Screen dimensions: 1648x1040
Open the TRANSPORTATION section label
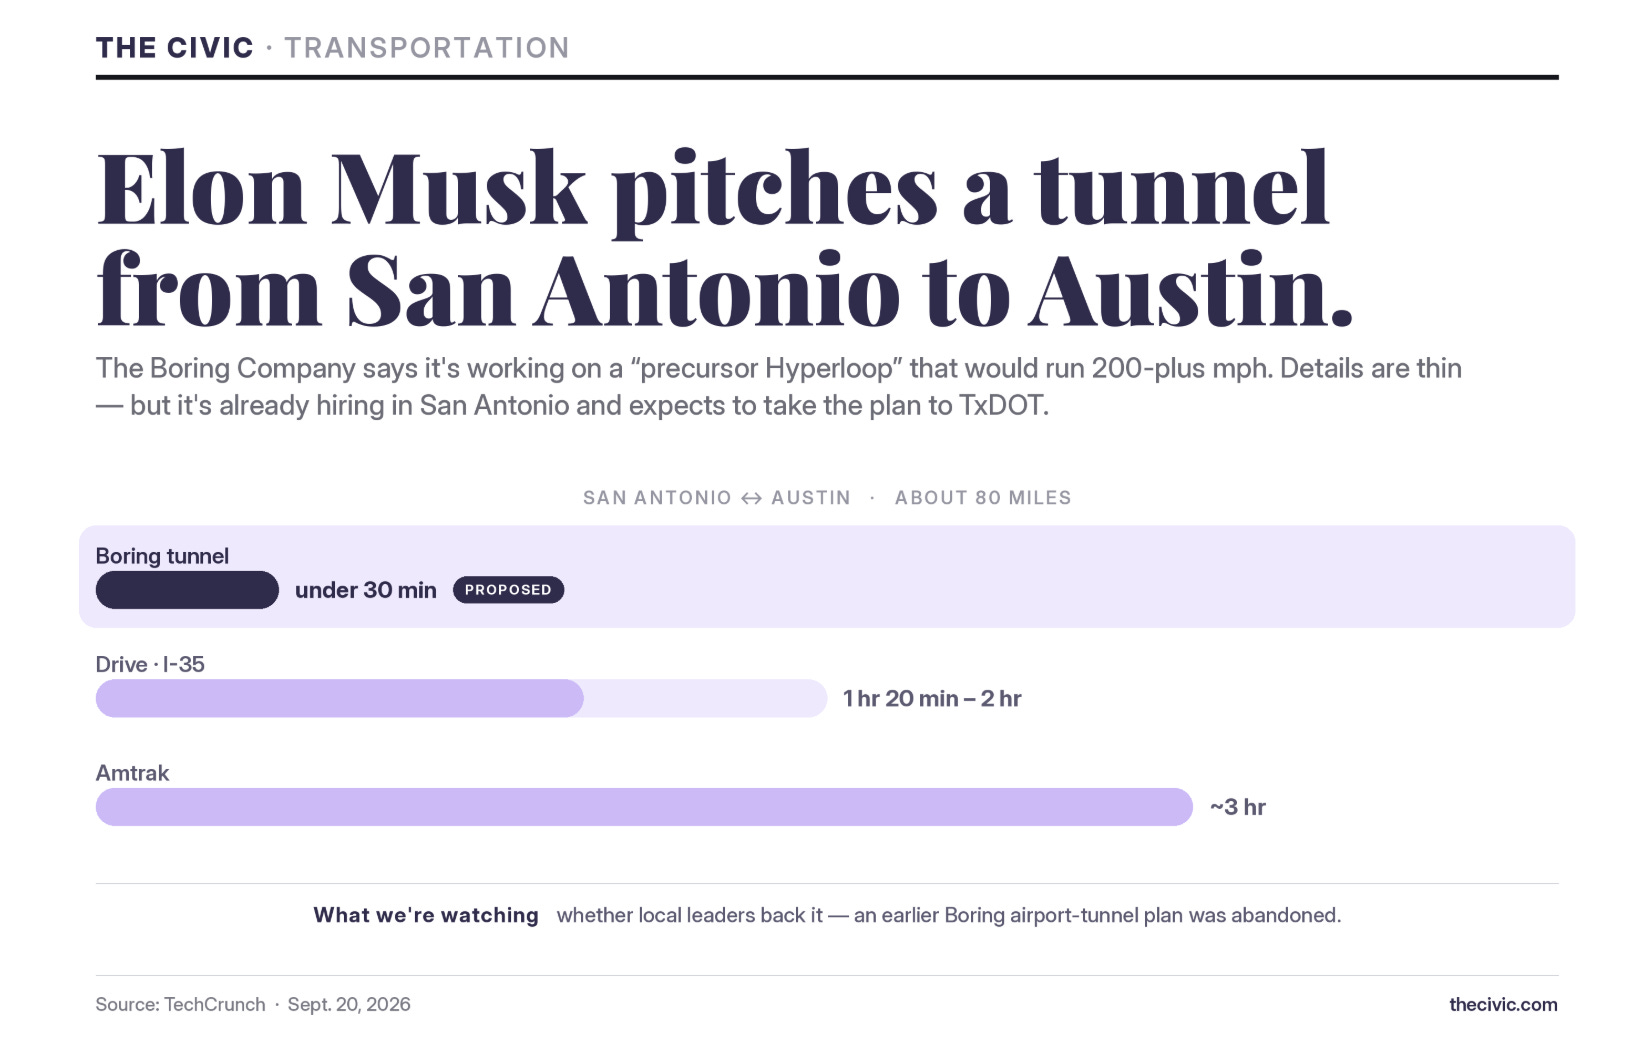tap(427, 48)
